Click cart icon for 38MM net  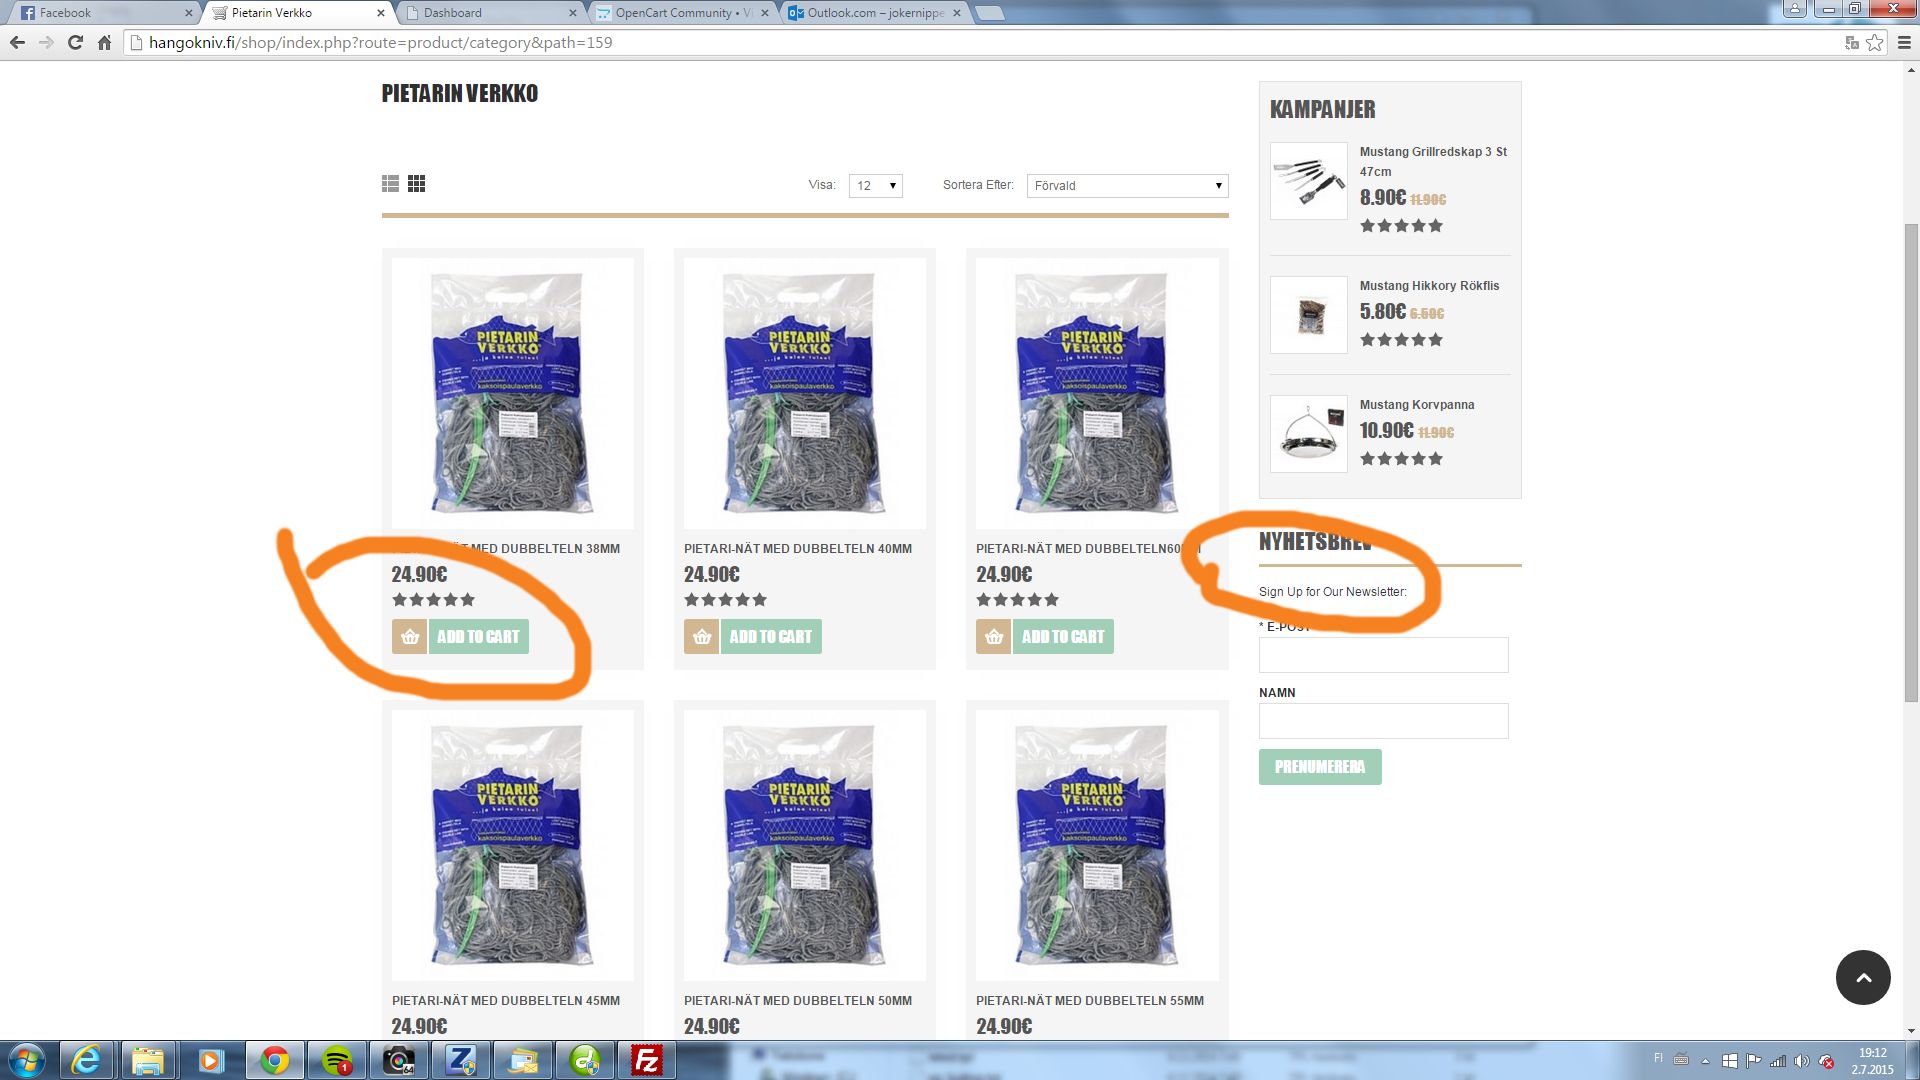coord(410,637)
